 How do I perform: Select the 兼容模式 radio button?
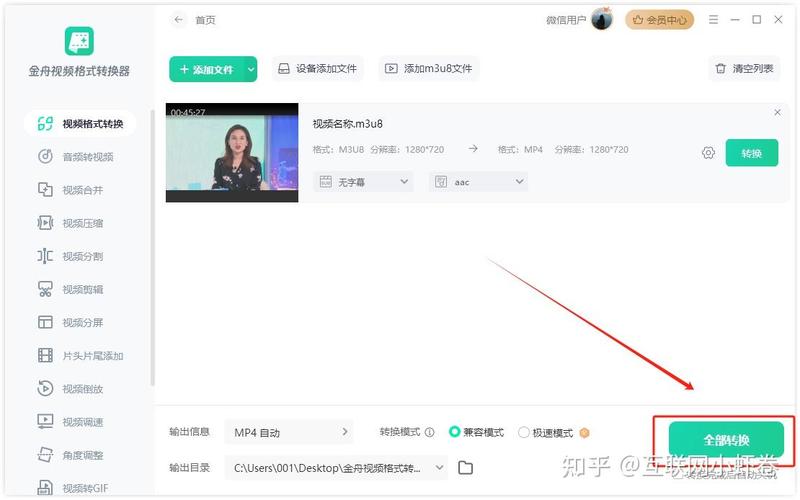(455, 433)
